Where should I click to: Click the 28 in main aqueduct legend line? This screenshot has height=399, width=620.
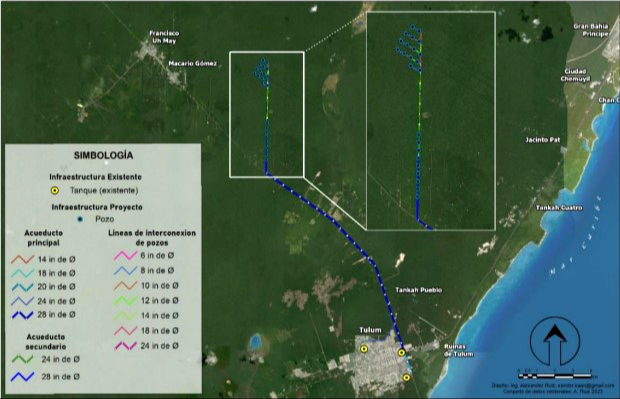[x=23, y=315]
